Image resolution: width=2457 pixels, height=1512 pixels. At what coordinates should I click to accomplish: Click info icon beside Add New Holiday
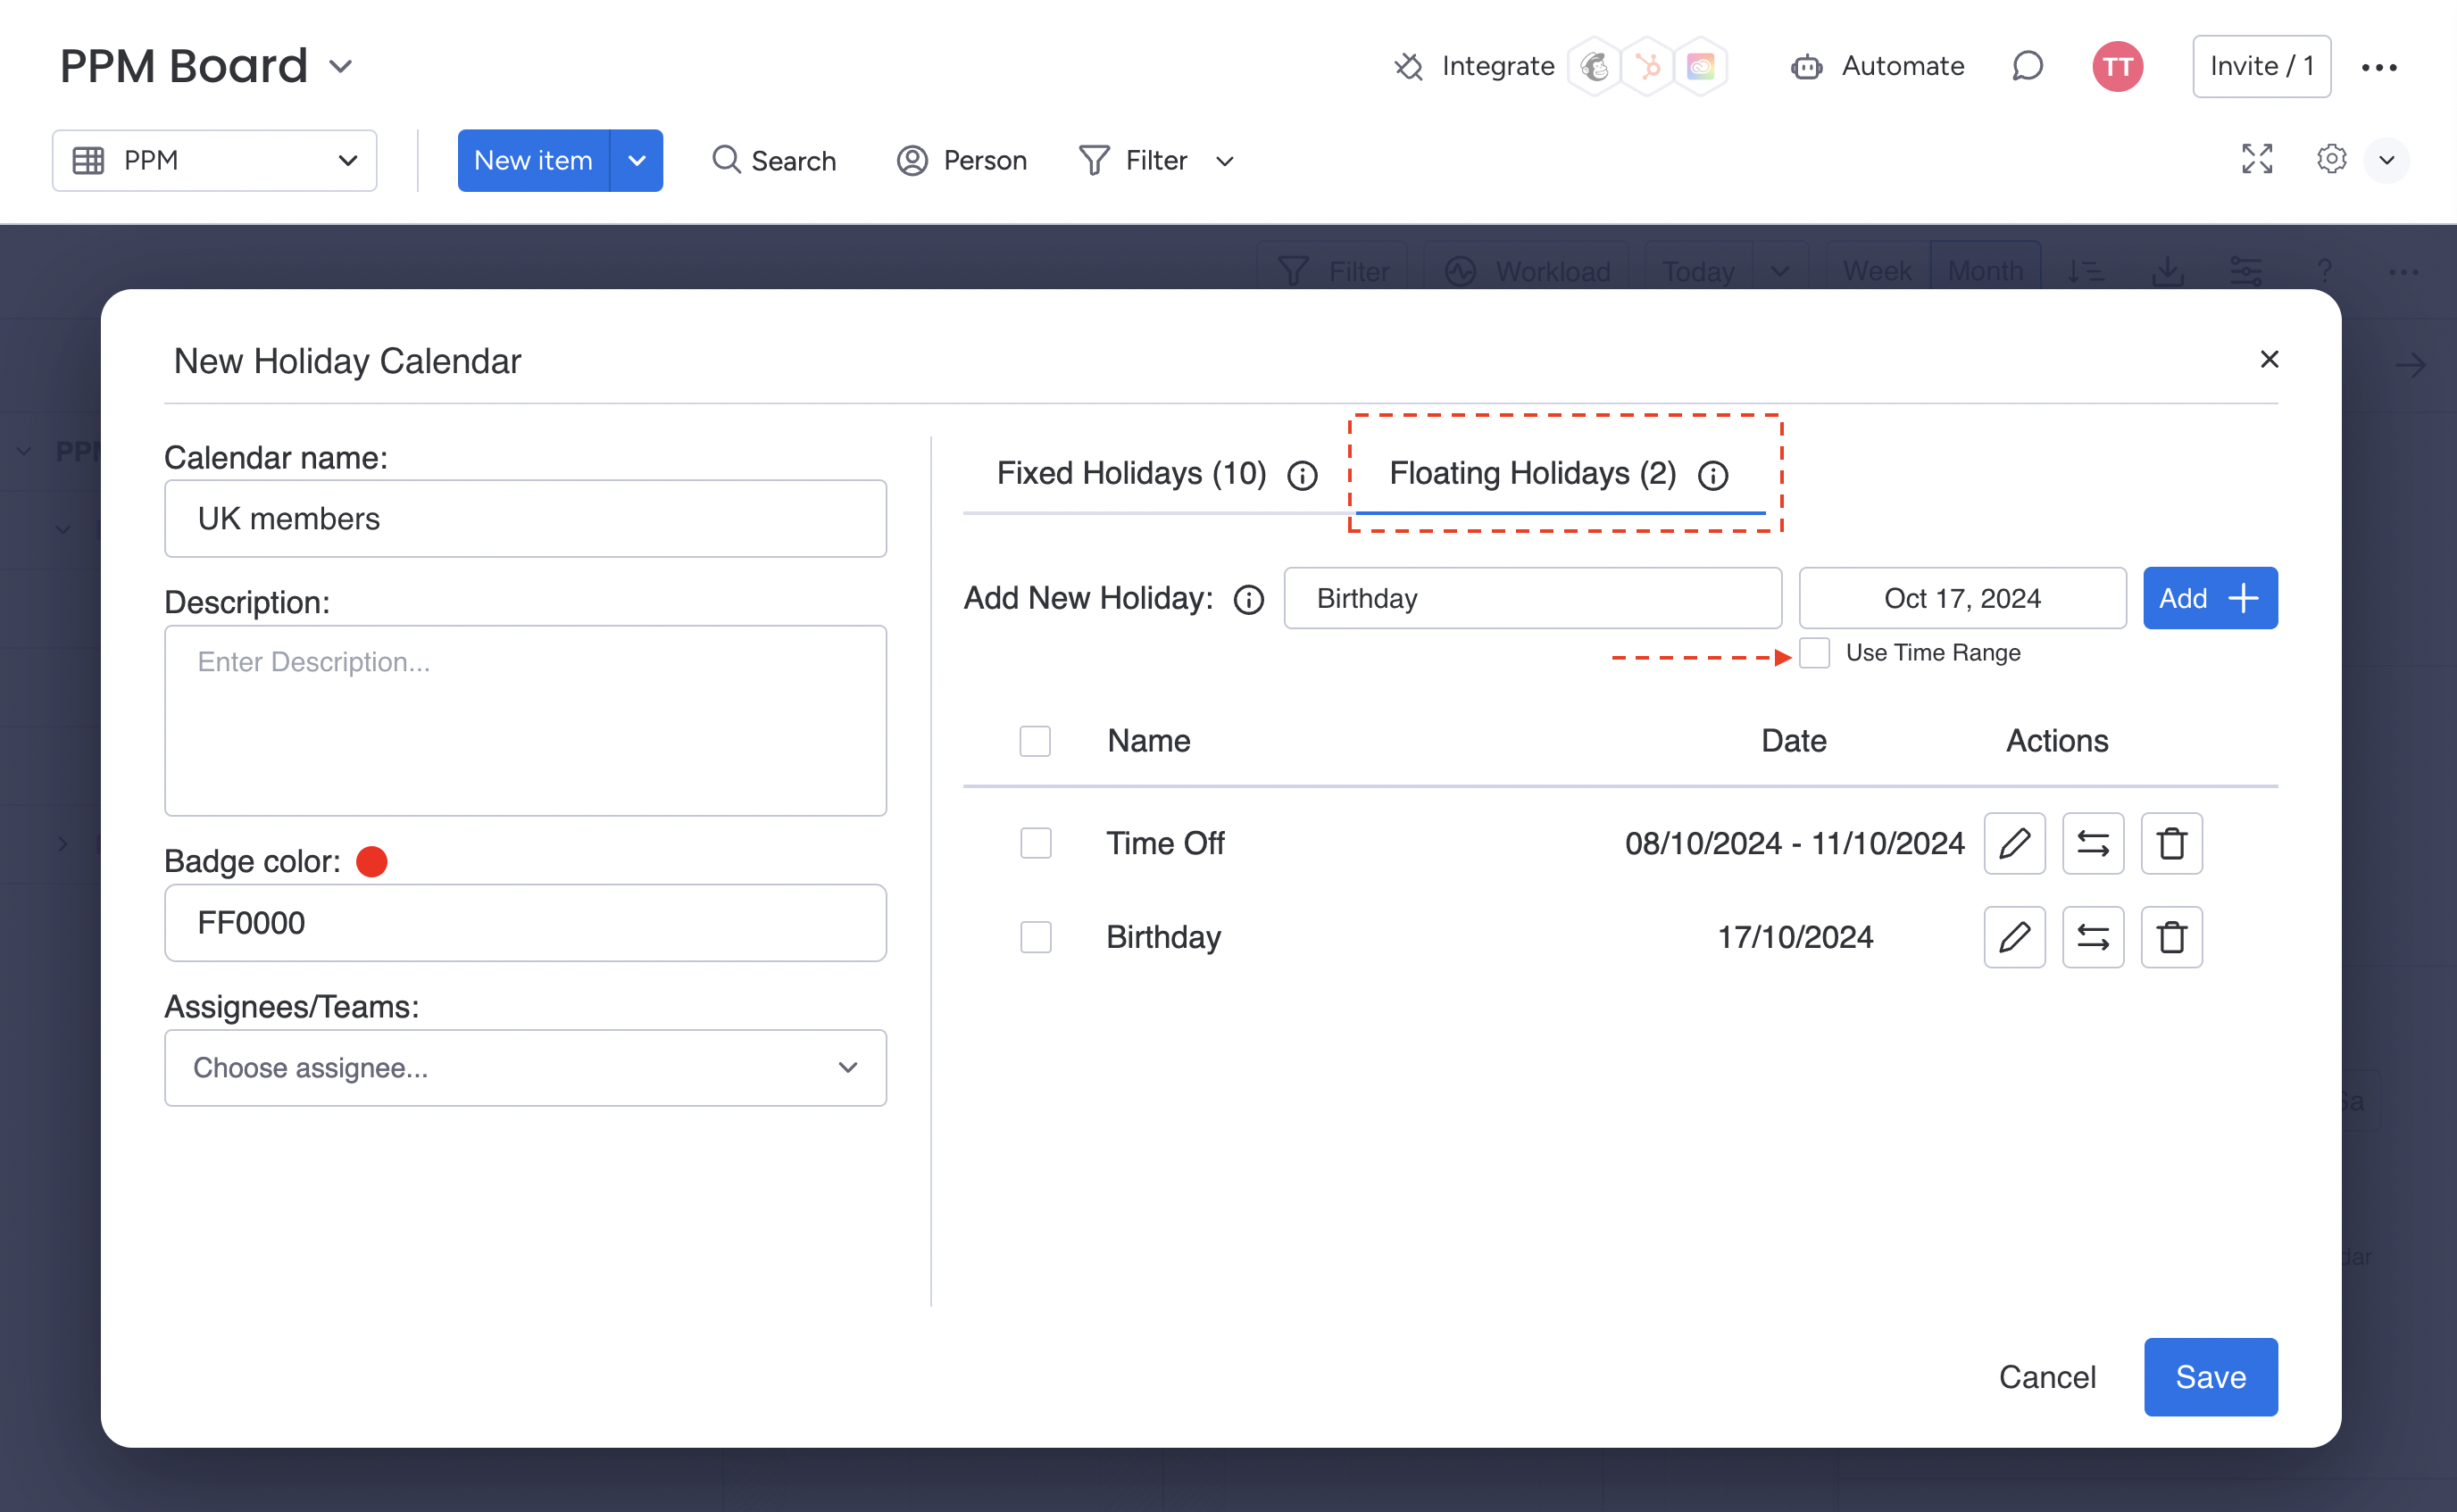pos(1248,599)
